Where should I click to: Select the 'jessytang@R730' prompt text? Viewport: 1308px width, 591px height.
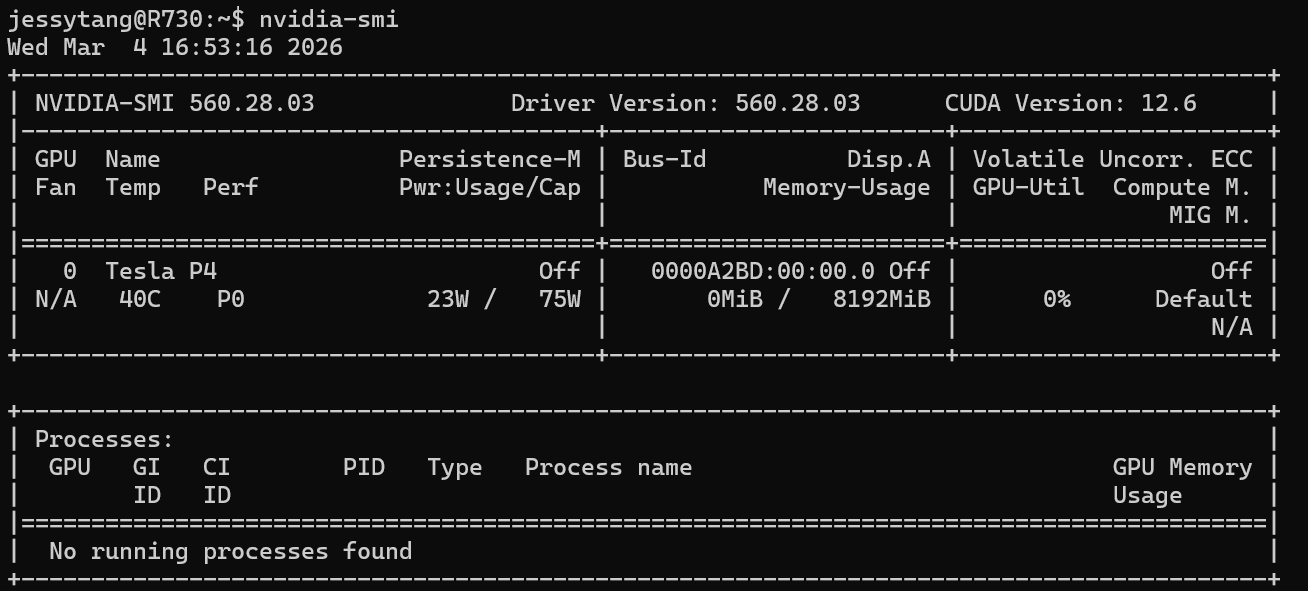(105, 19)
